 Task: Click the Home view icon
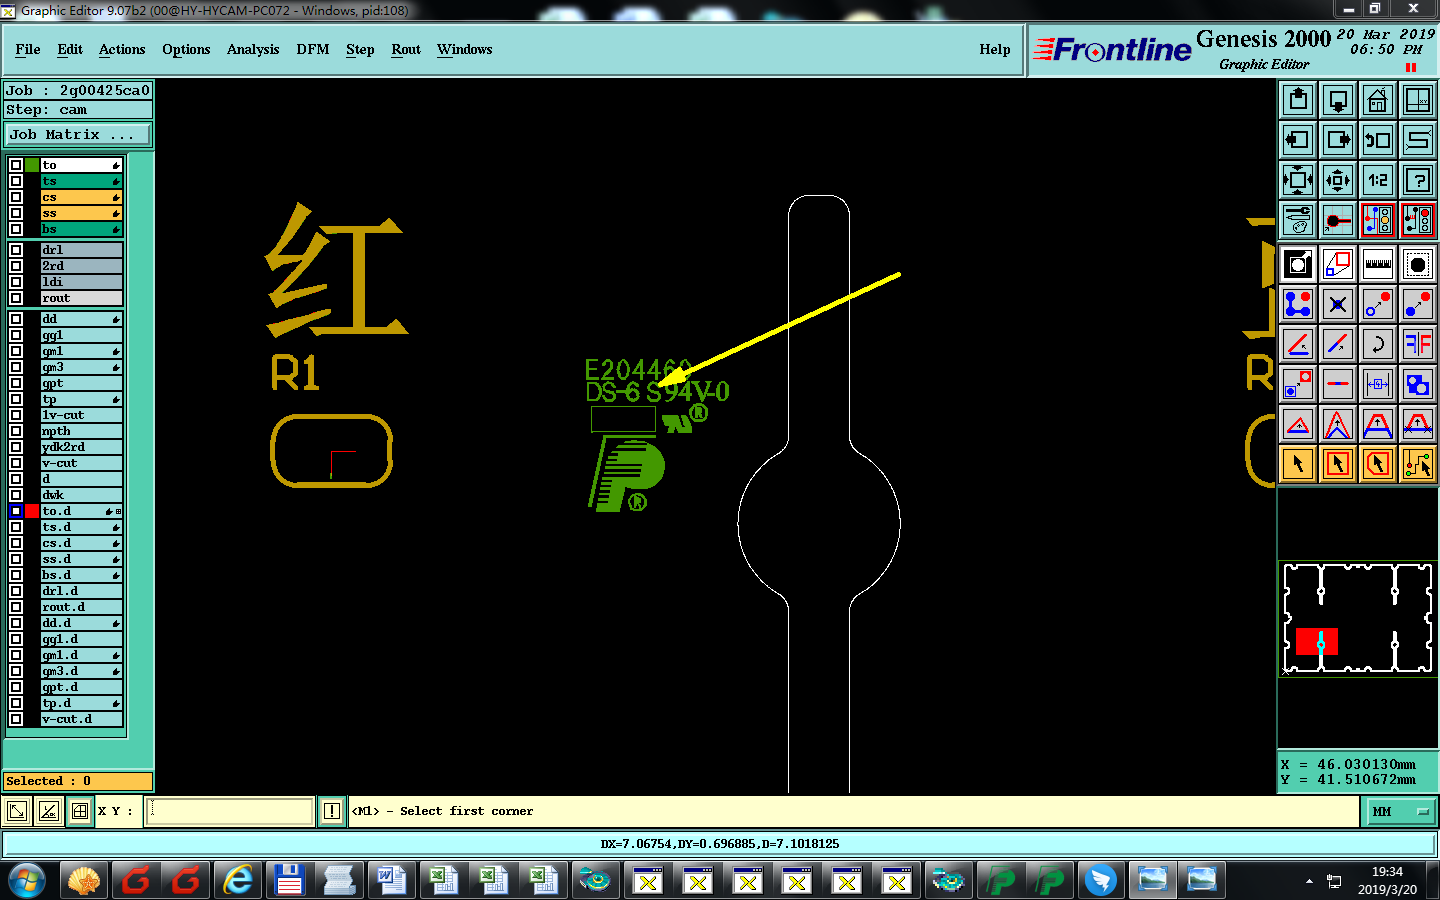pyautogui.click(x=1378, y=100)
